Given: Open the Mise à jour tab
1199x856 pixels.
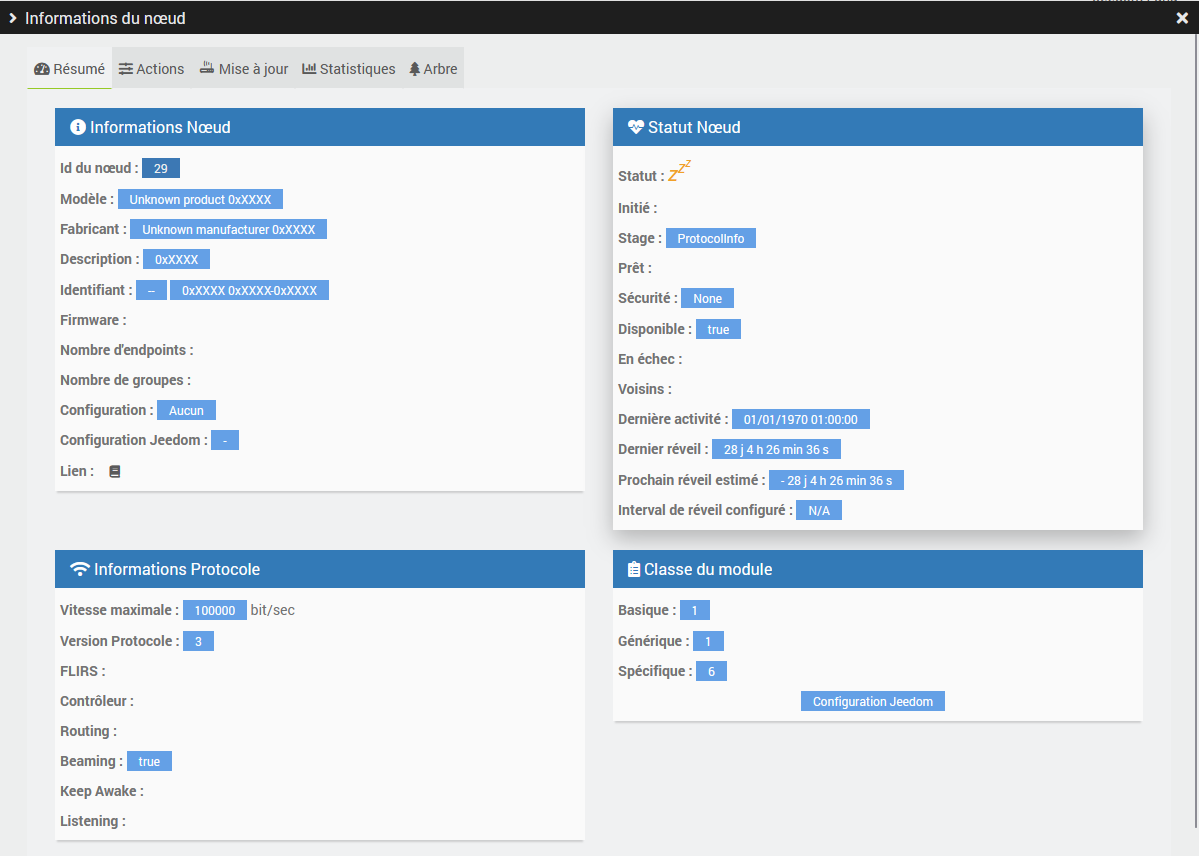Looking at the screenshot, I should point(244,69).
